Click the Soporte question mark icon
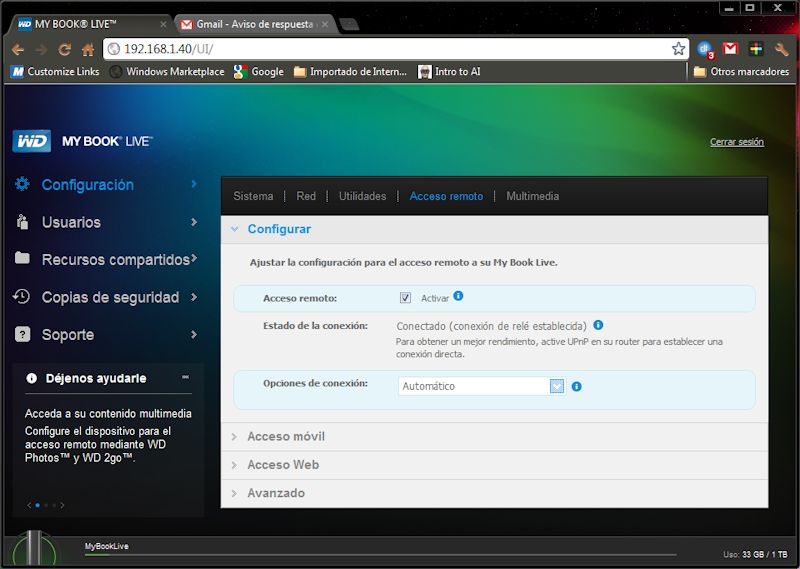Screen dimensions: 800x569 [22, 334]
